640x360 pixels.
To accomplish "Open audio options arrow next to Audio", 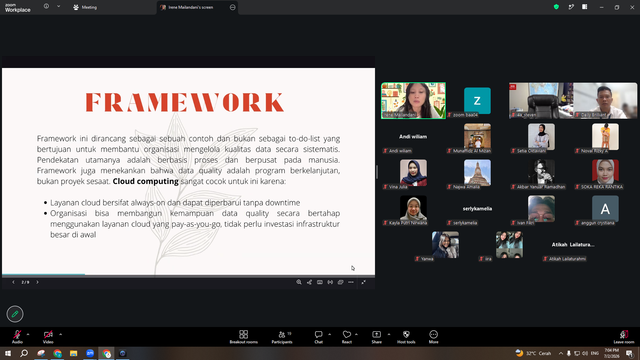I will (x=28, y=334).
